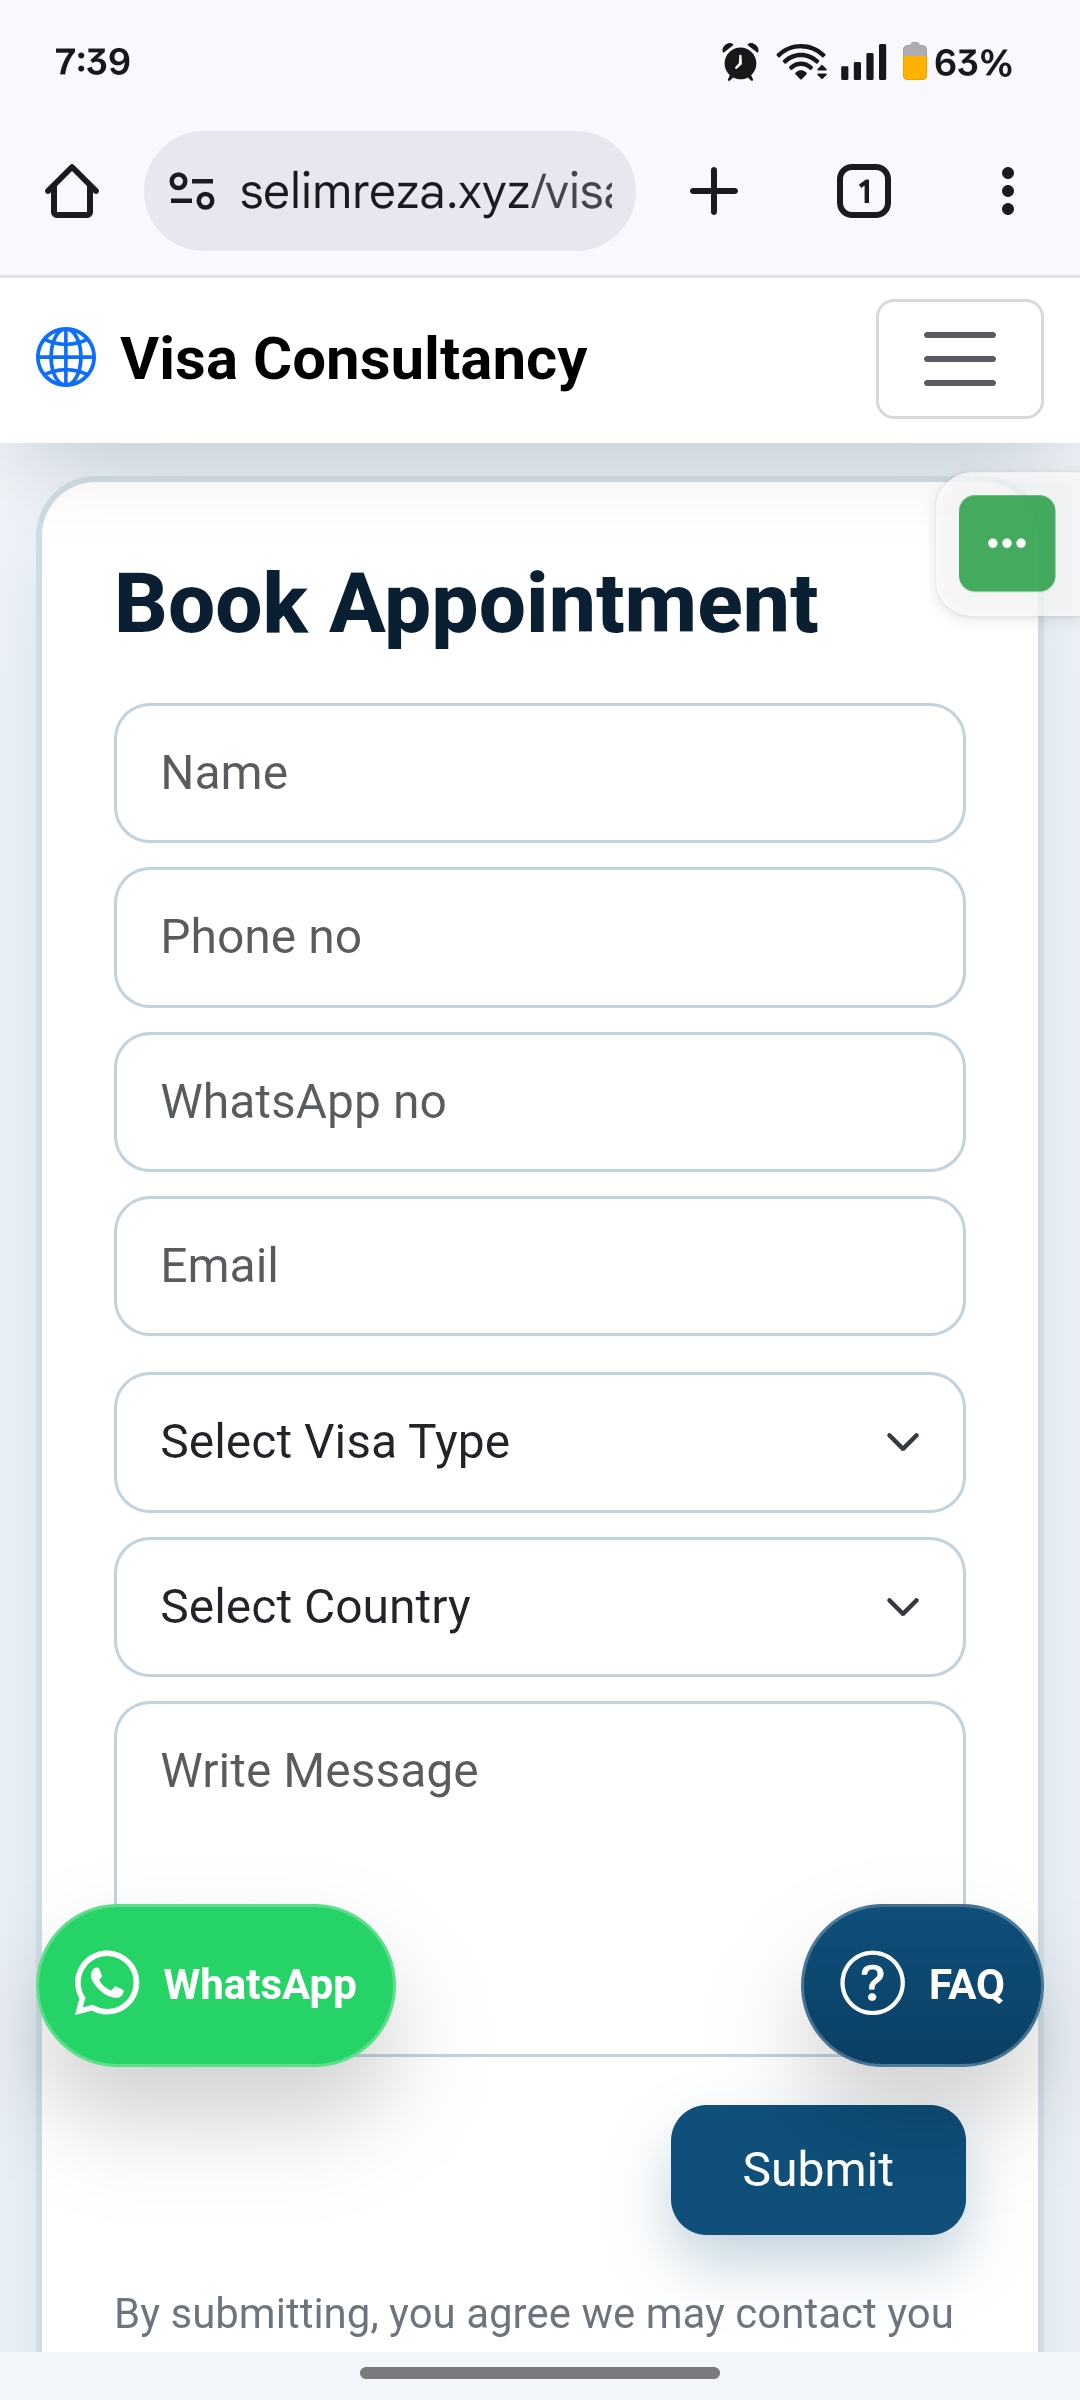Tap the green floating ellipsis widget
The width and height of the screenshot is (1080, 2400).
(x=1005, y=542)
